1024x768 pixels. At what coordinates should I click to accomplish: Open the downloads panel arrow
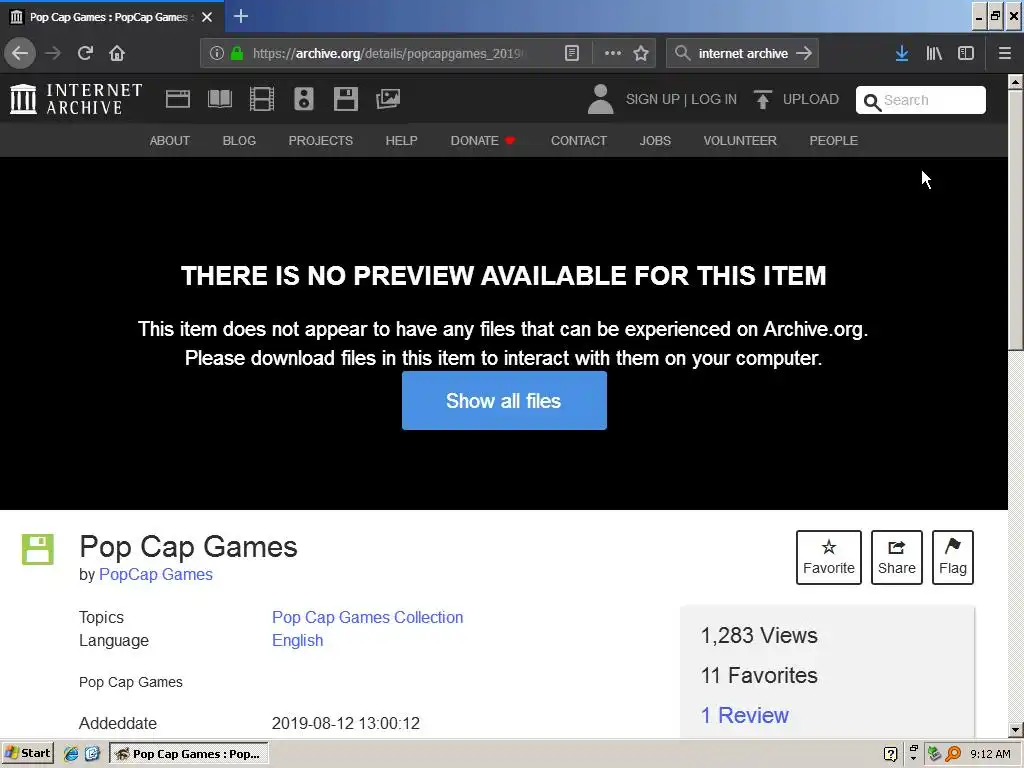(x=902, y=53)
